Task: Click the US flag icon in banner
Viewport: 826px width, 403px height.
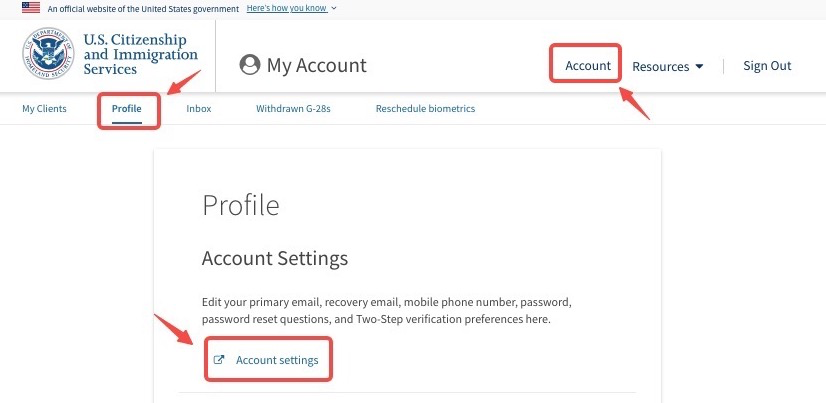Action: coord(30,7)
